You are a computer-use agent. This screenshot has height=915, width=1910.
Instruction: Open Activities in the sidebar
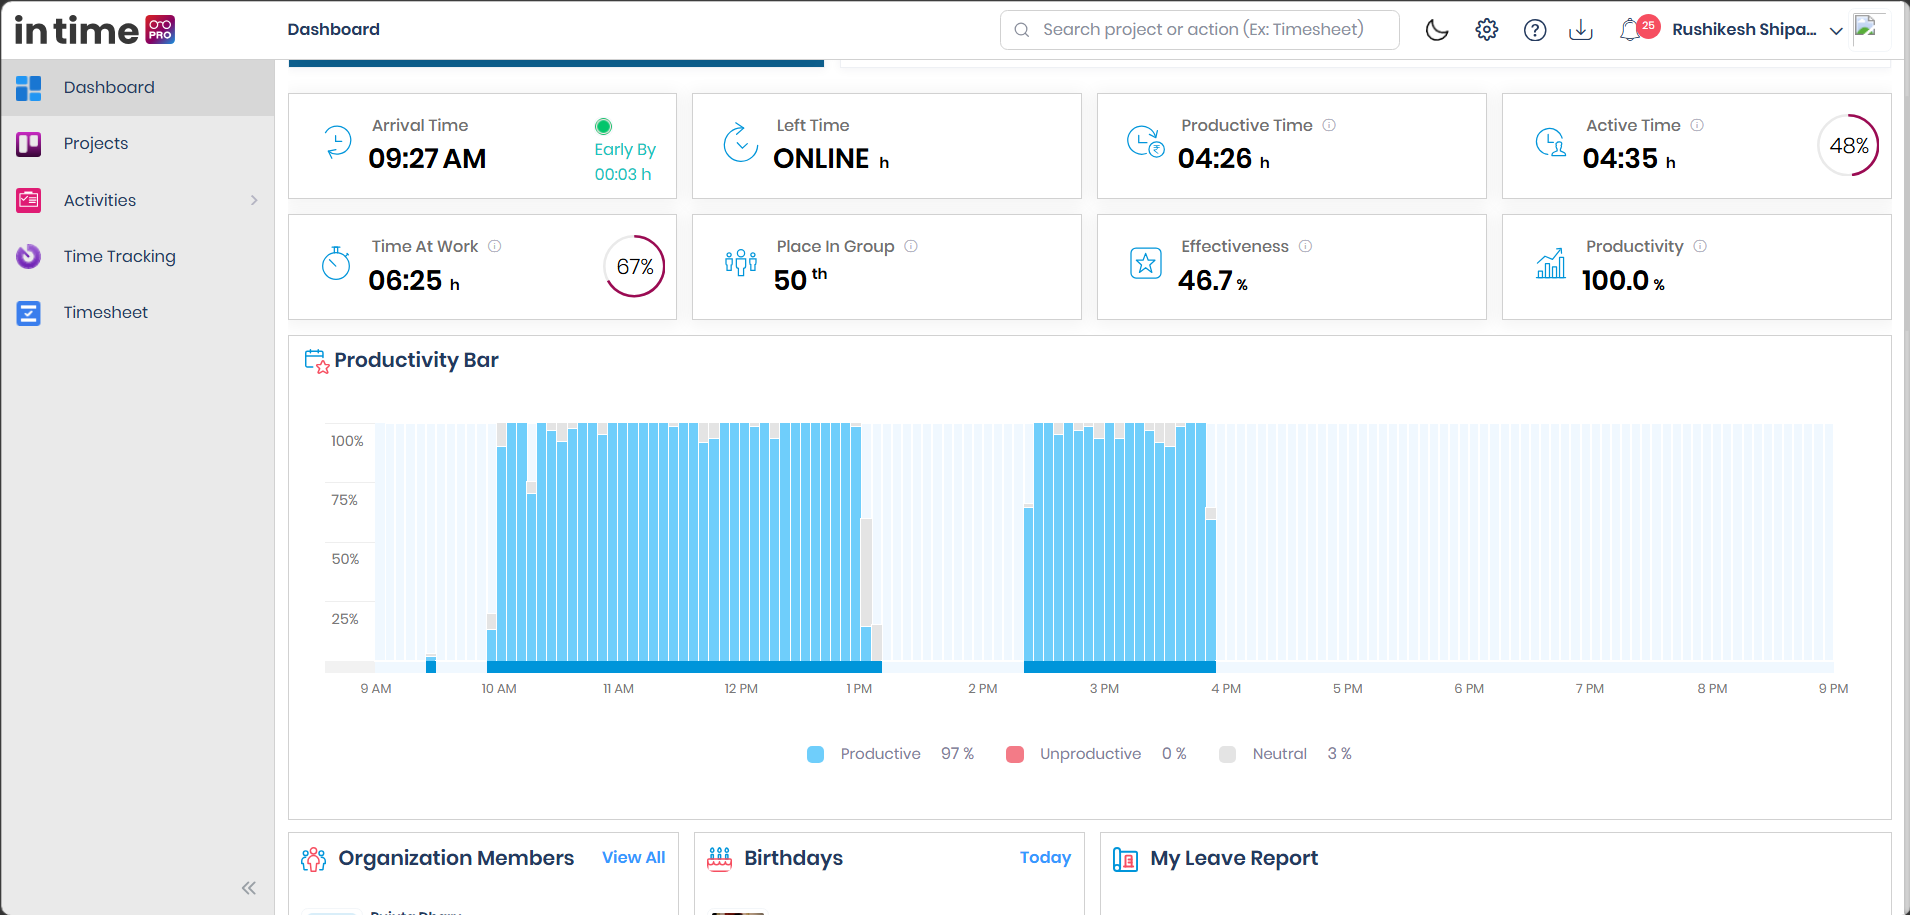tap(137, 200)
